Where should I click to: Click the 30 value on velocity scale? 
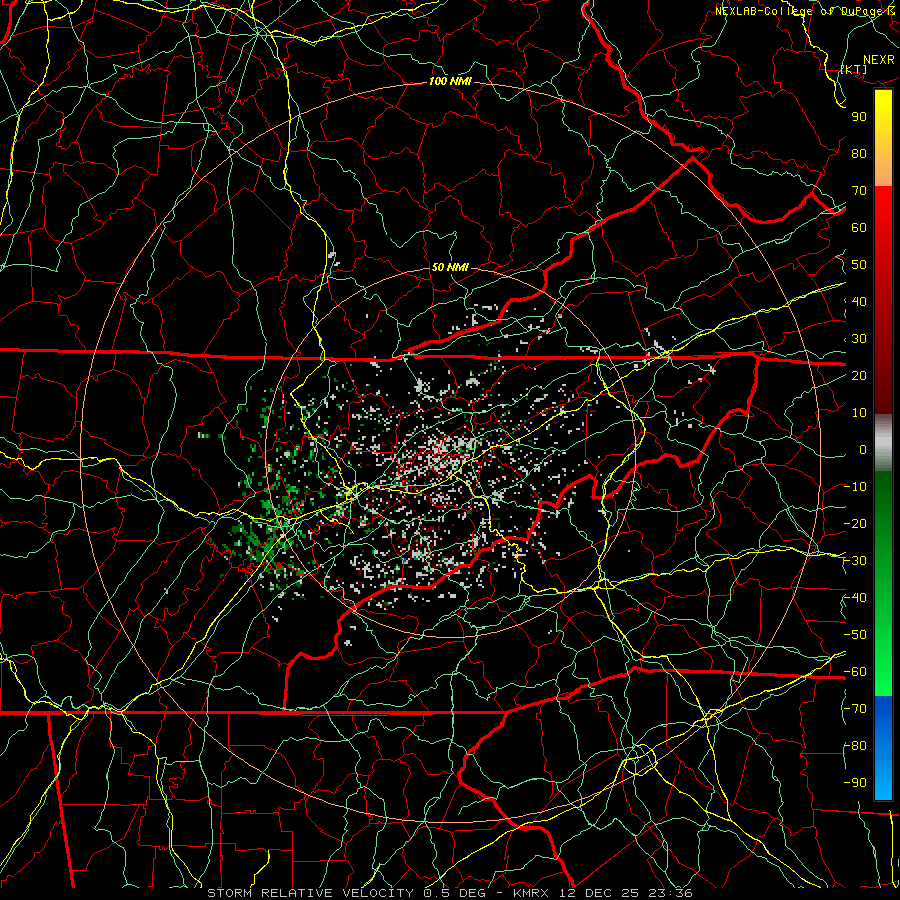click(x=859, y=339)
